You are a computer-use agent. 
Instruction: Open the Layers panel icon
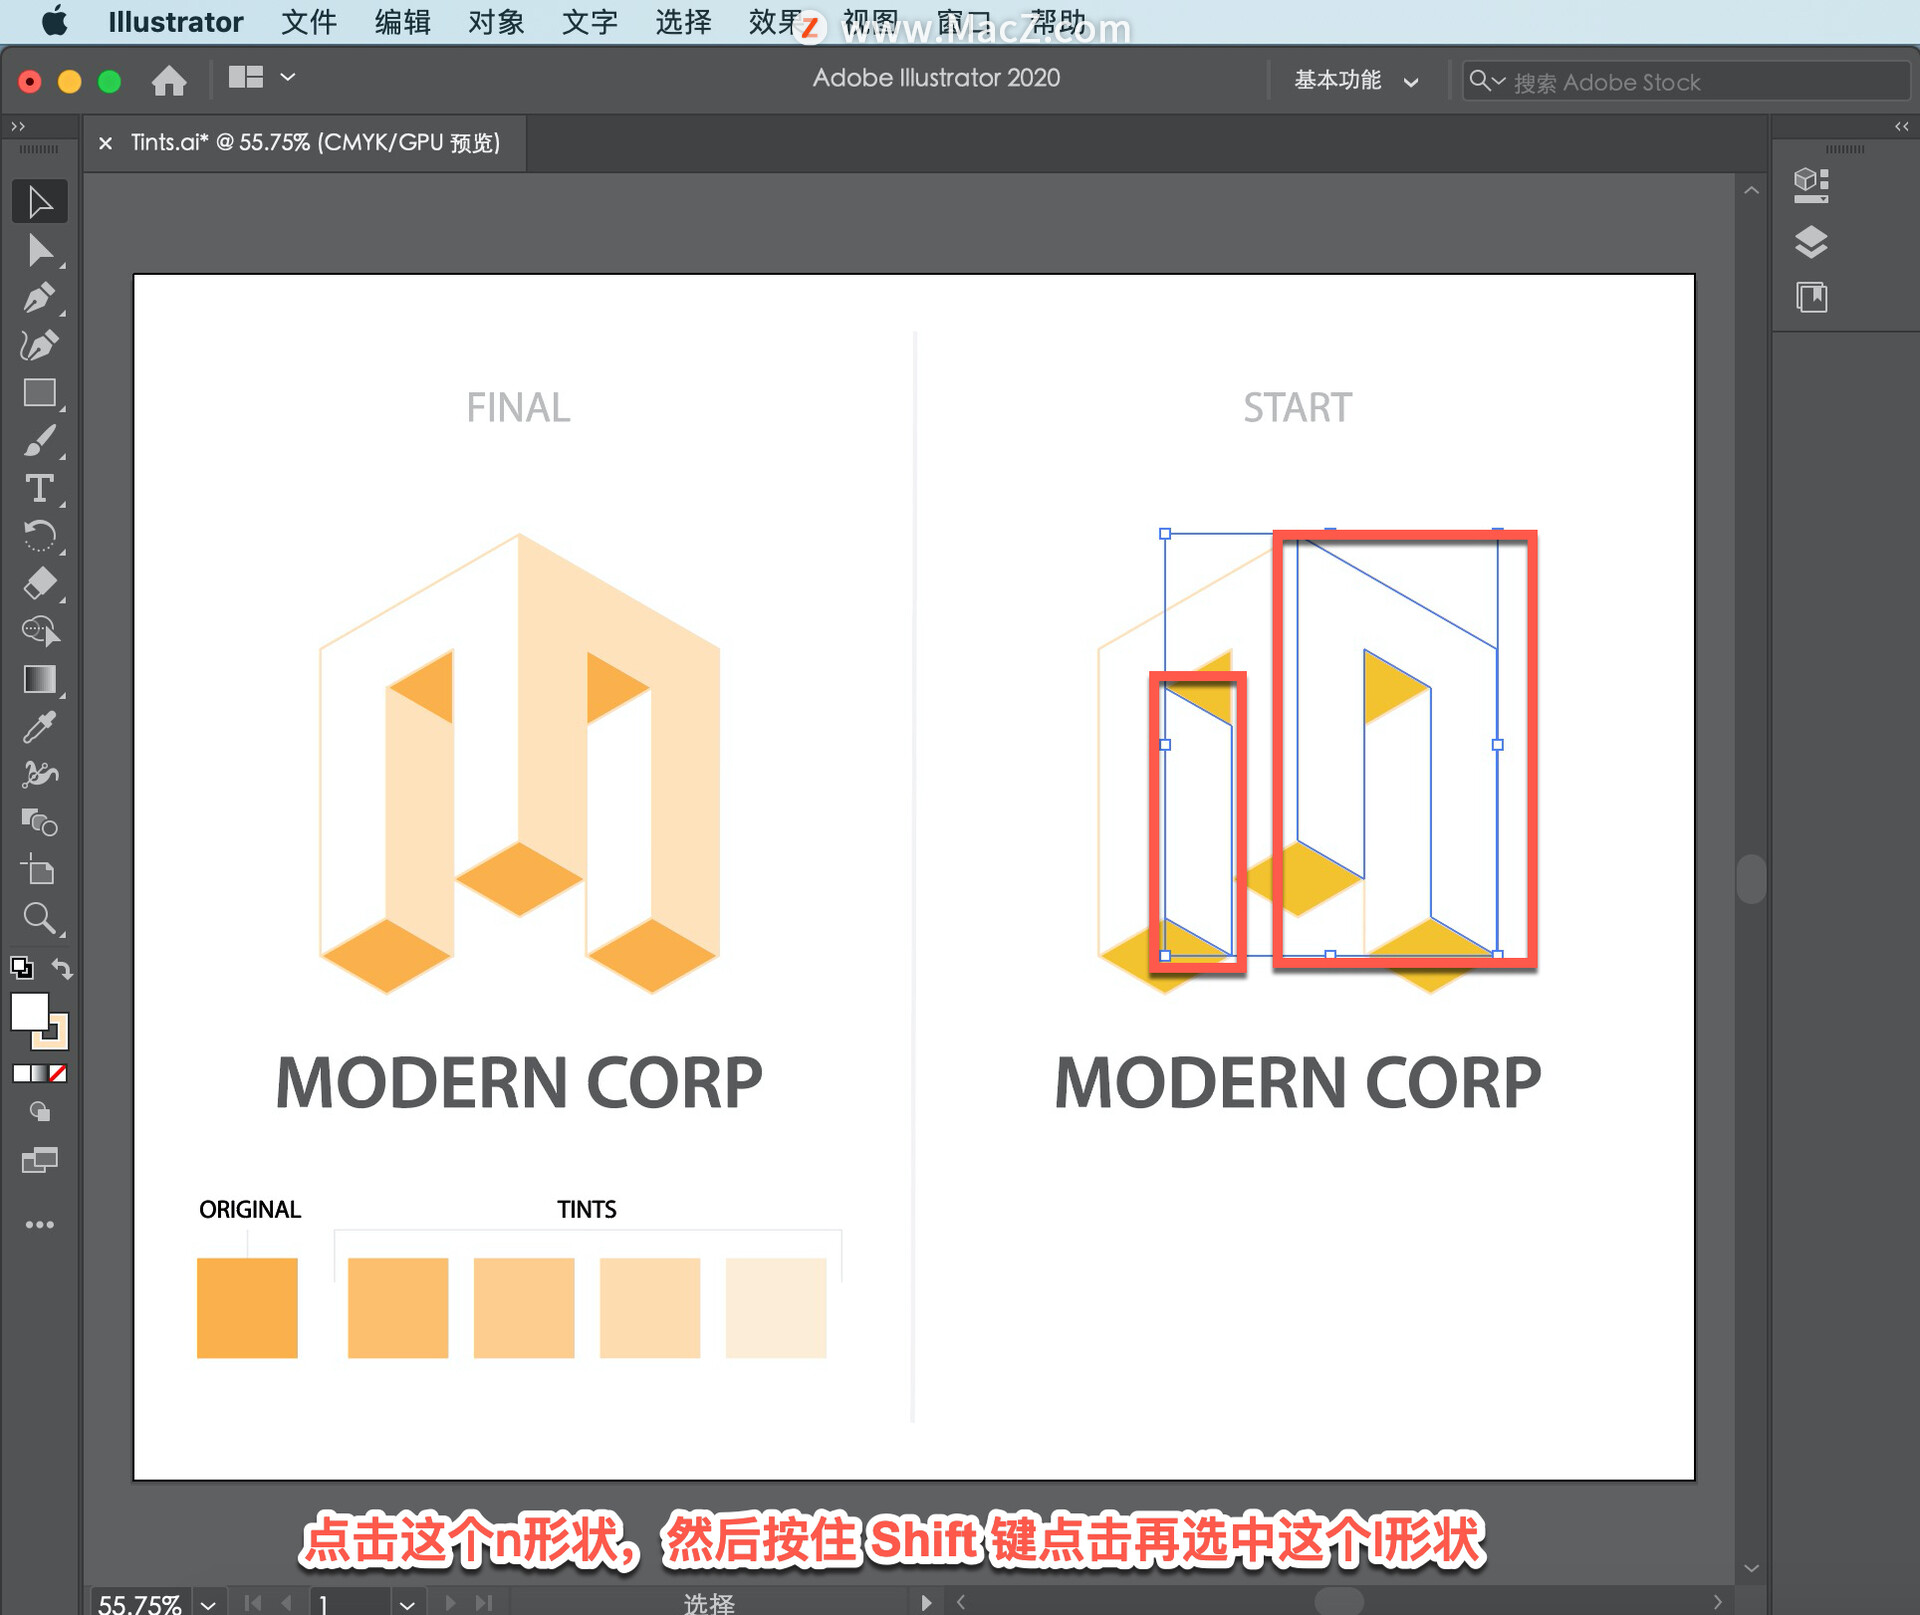pyautogui.click(x=1811, y=242)
